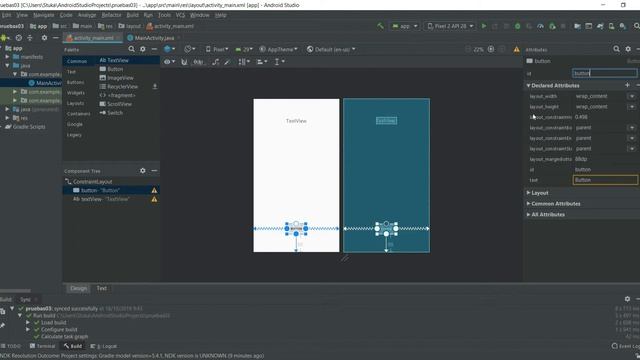Open design surface layers dropdown blue icon
Image resolution: width=640 pixels, height=360 pixels.
pyautogui.click(x=169, y=49)
